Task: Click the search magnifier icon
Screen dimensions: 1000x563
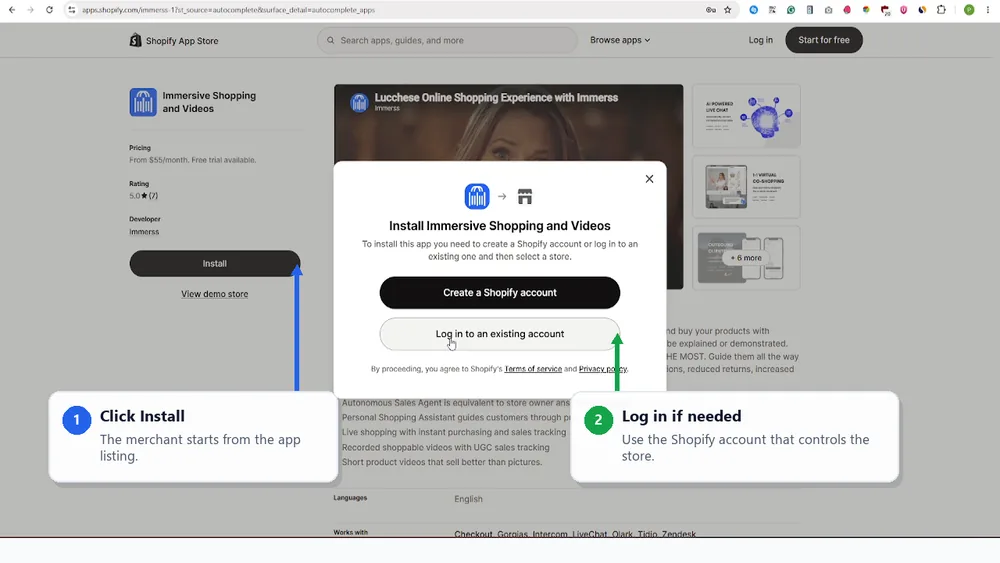Action: (x=330, y=40)
